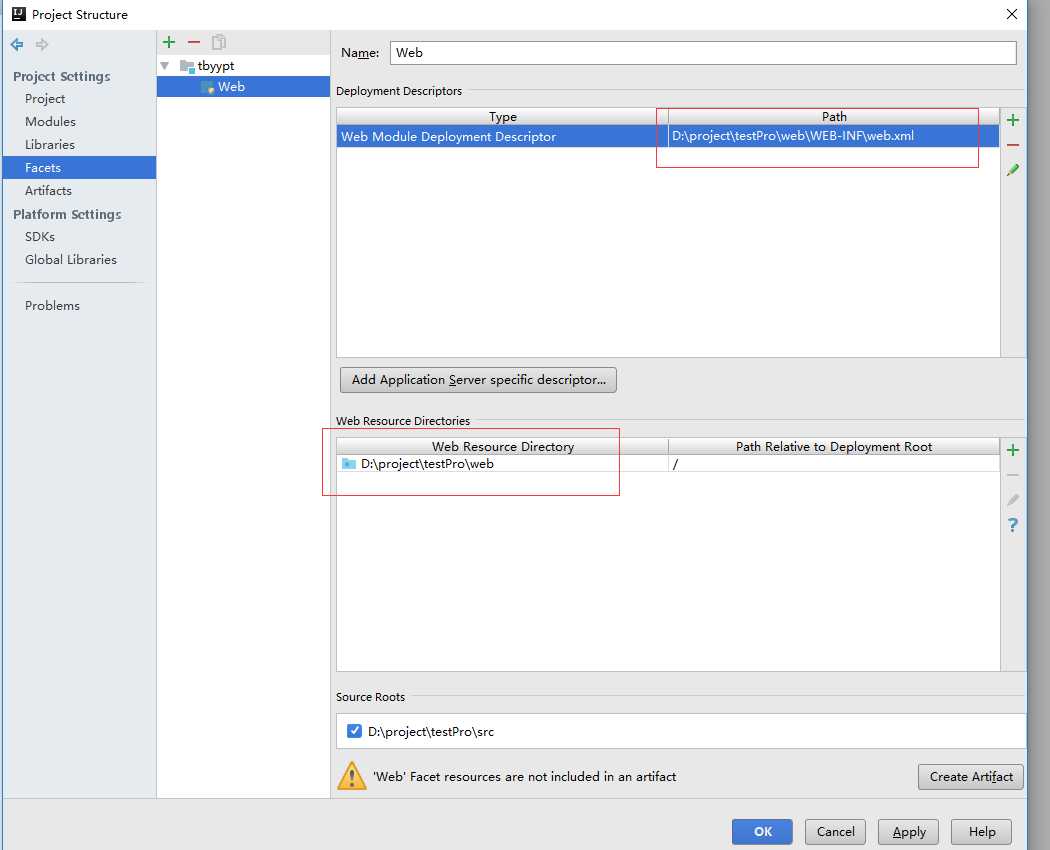
Task: Add a deployment descriptor with the plus icon
Action: click(1013, 120)
